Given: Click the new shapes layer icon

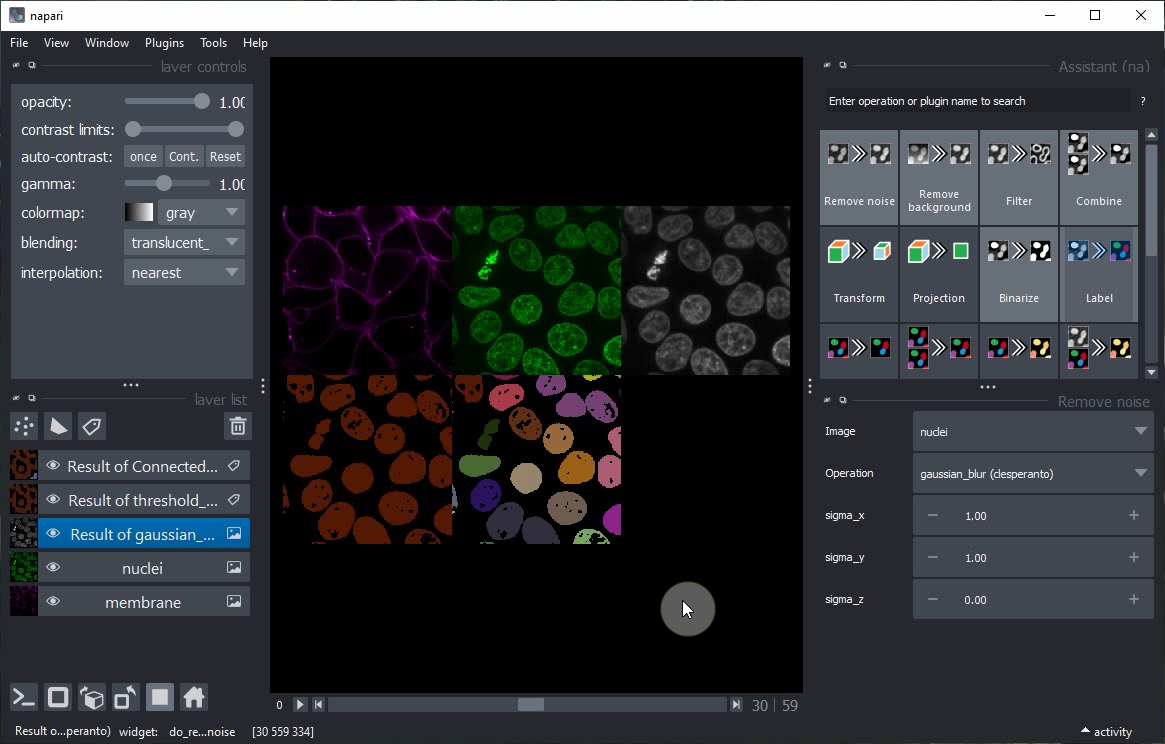Looking at the screenshot, I should [58, 427].
